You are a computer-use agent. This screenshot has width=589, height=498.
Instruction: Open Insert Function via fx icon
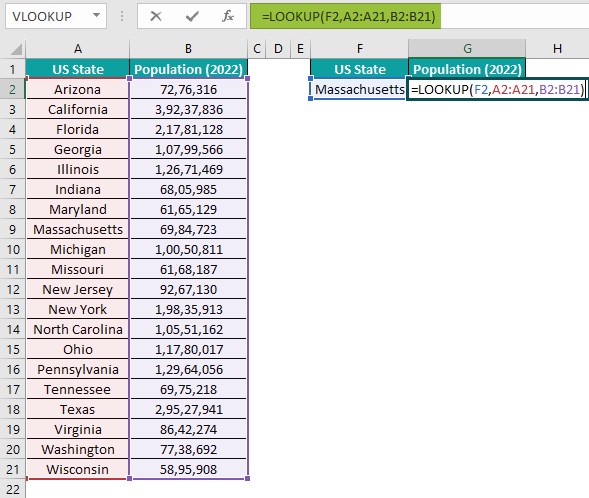click(228, 16)
